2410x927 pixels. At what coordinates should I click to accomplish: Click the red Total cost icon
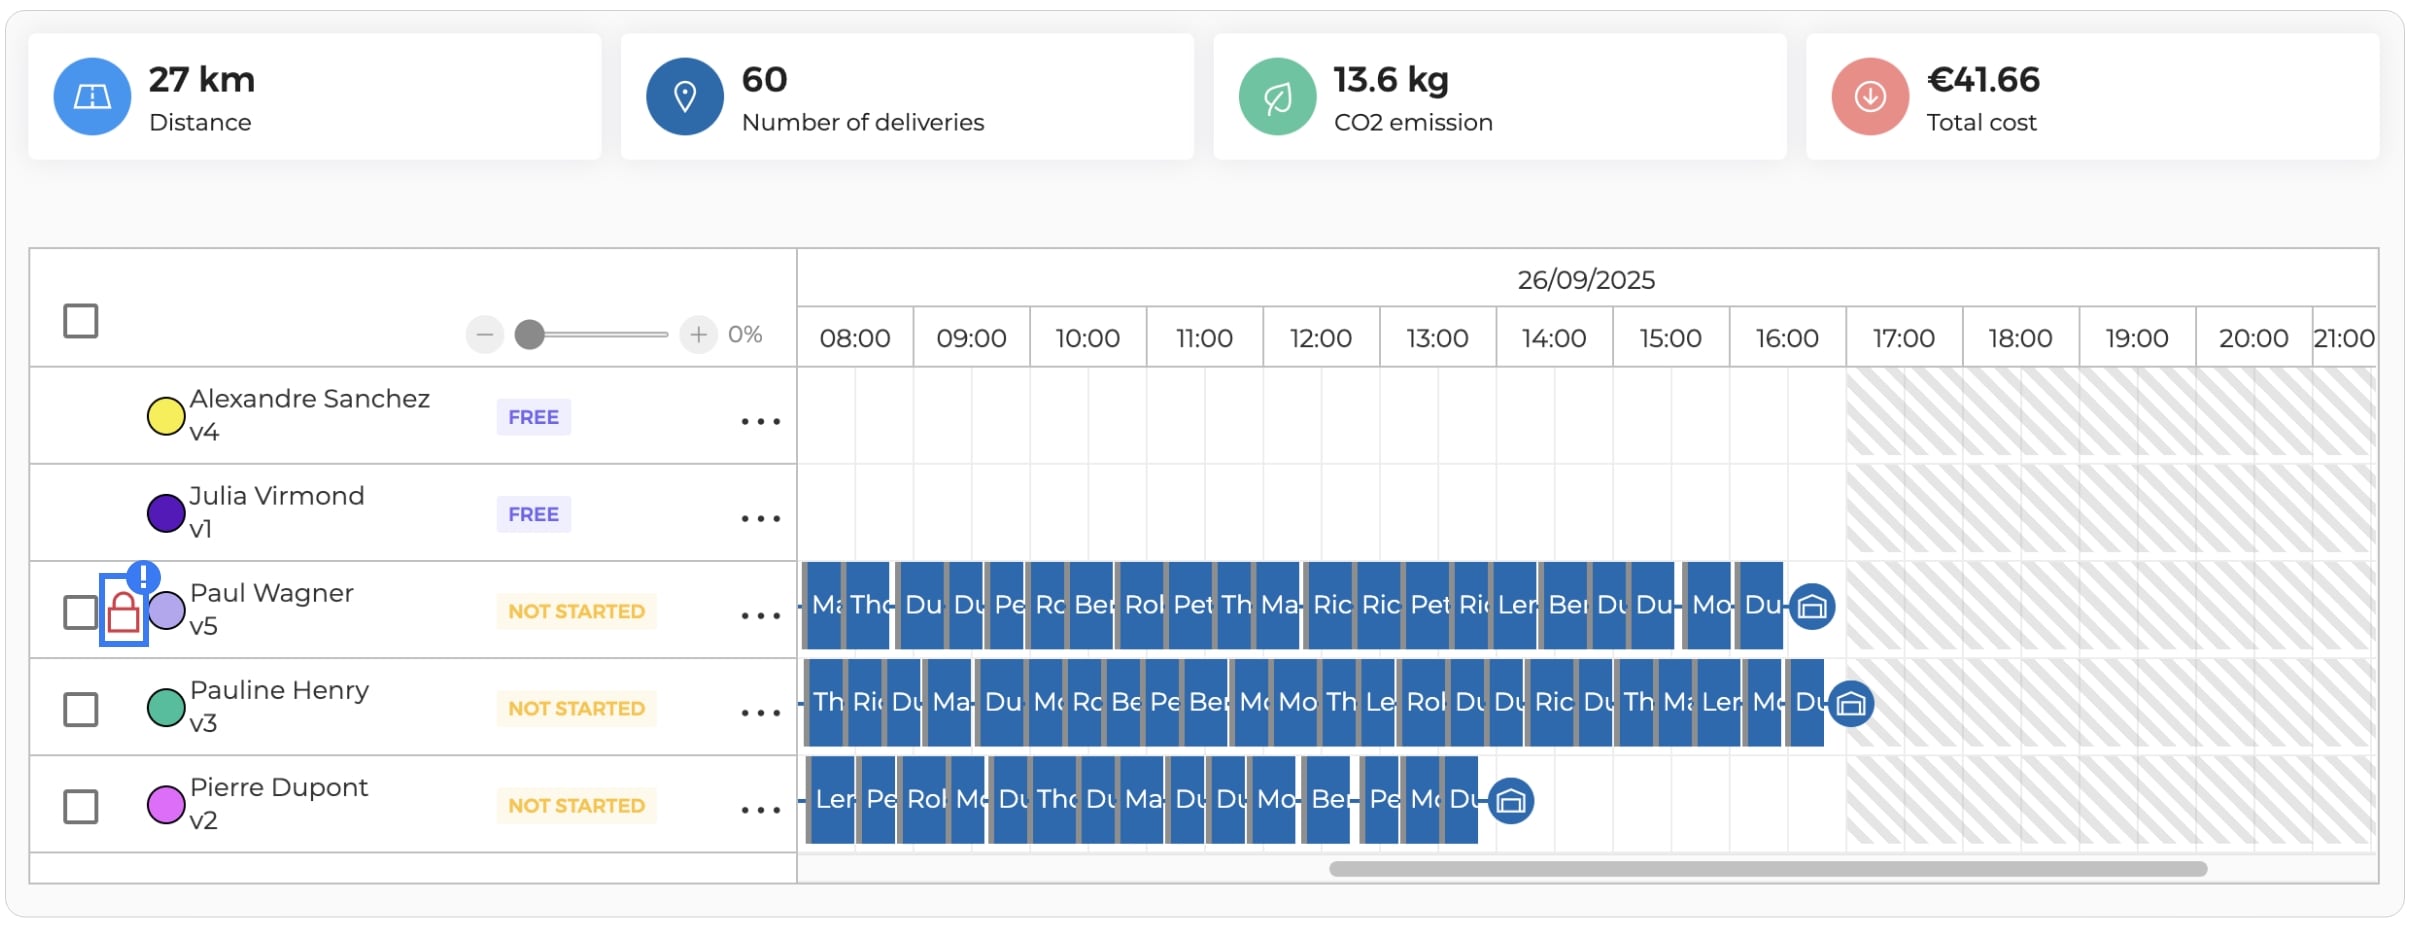pyautogui.click(x=1870, y=96)
